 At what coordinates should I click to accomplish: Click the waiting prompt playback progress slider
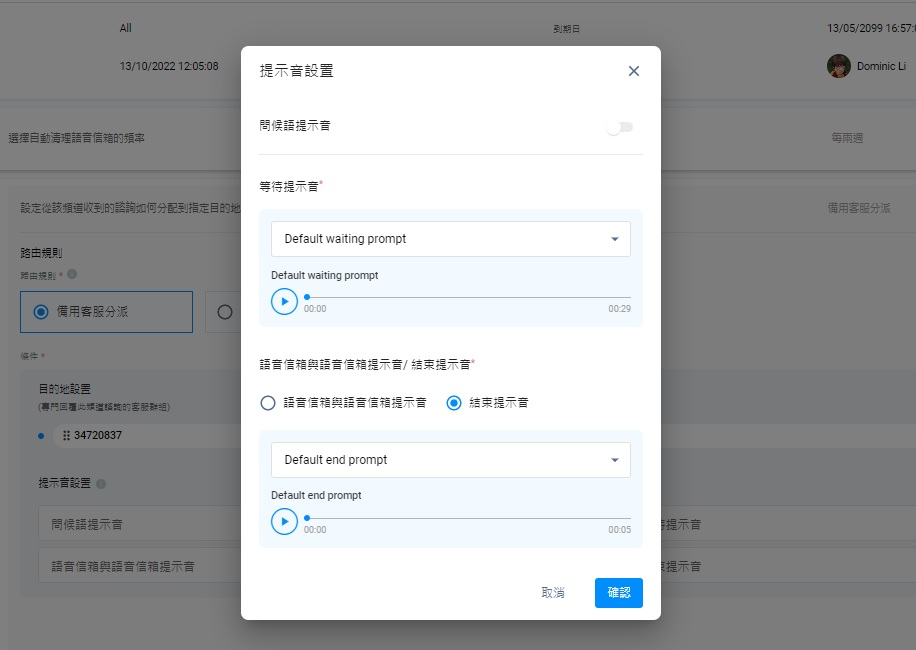tap(465, 294)
